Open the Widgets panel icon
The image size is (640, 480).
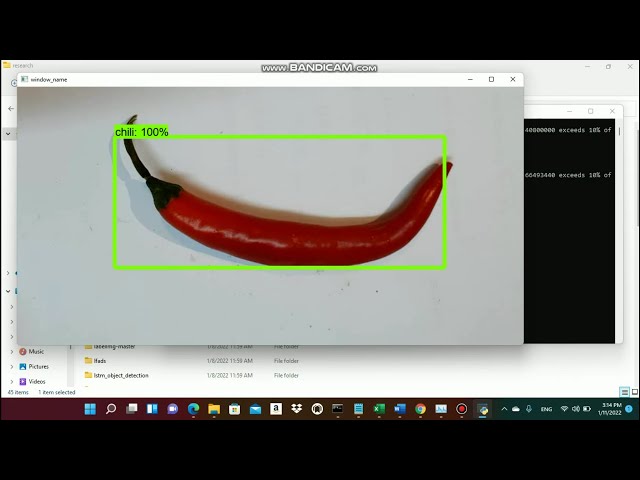pyautogui.click(x=152, y=409)
